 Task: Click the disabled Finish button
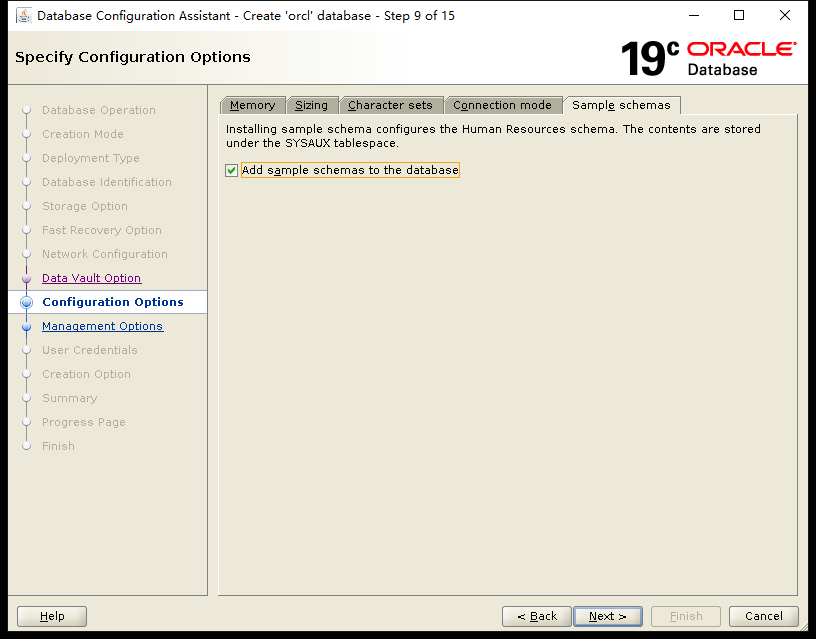[x=686, y=616]
